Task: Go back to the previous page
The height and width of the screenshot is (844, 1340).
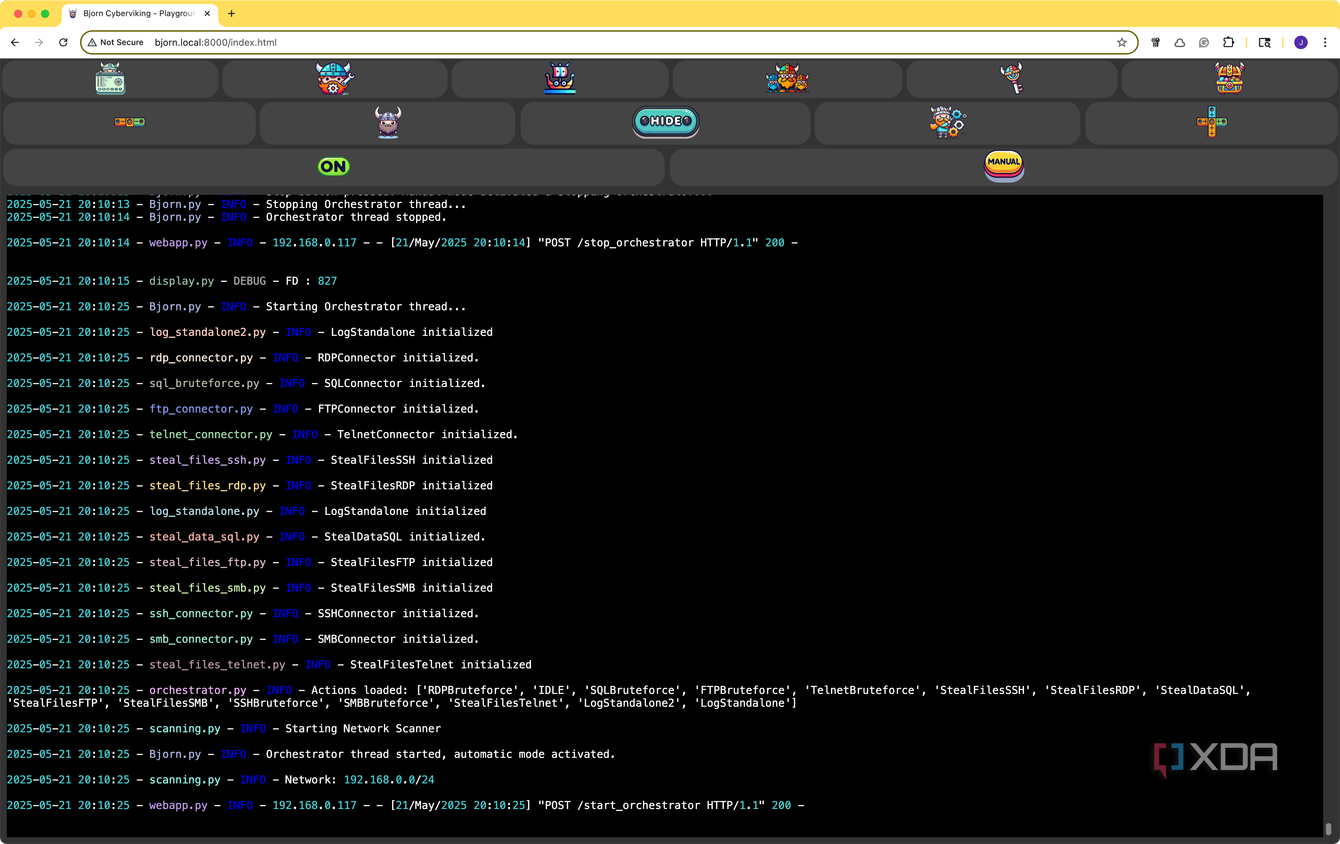Action: pyautogui.click(x=15, y=43)
